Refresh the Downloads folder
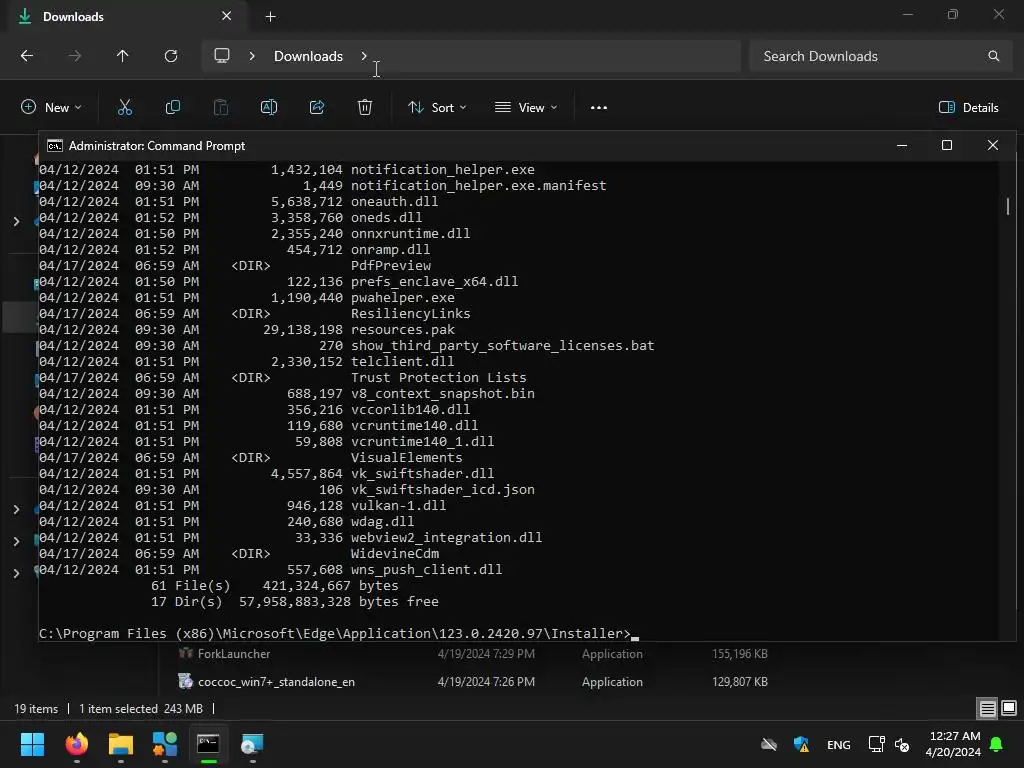The height and width of the screenshot is (768, 1024). pyautogui.click(x=171, y=56)
